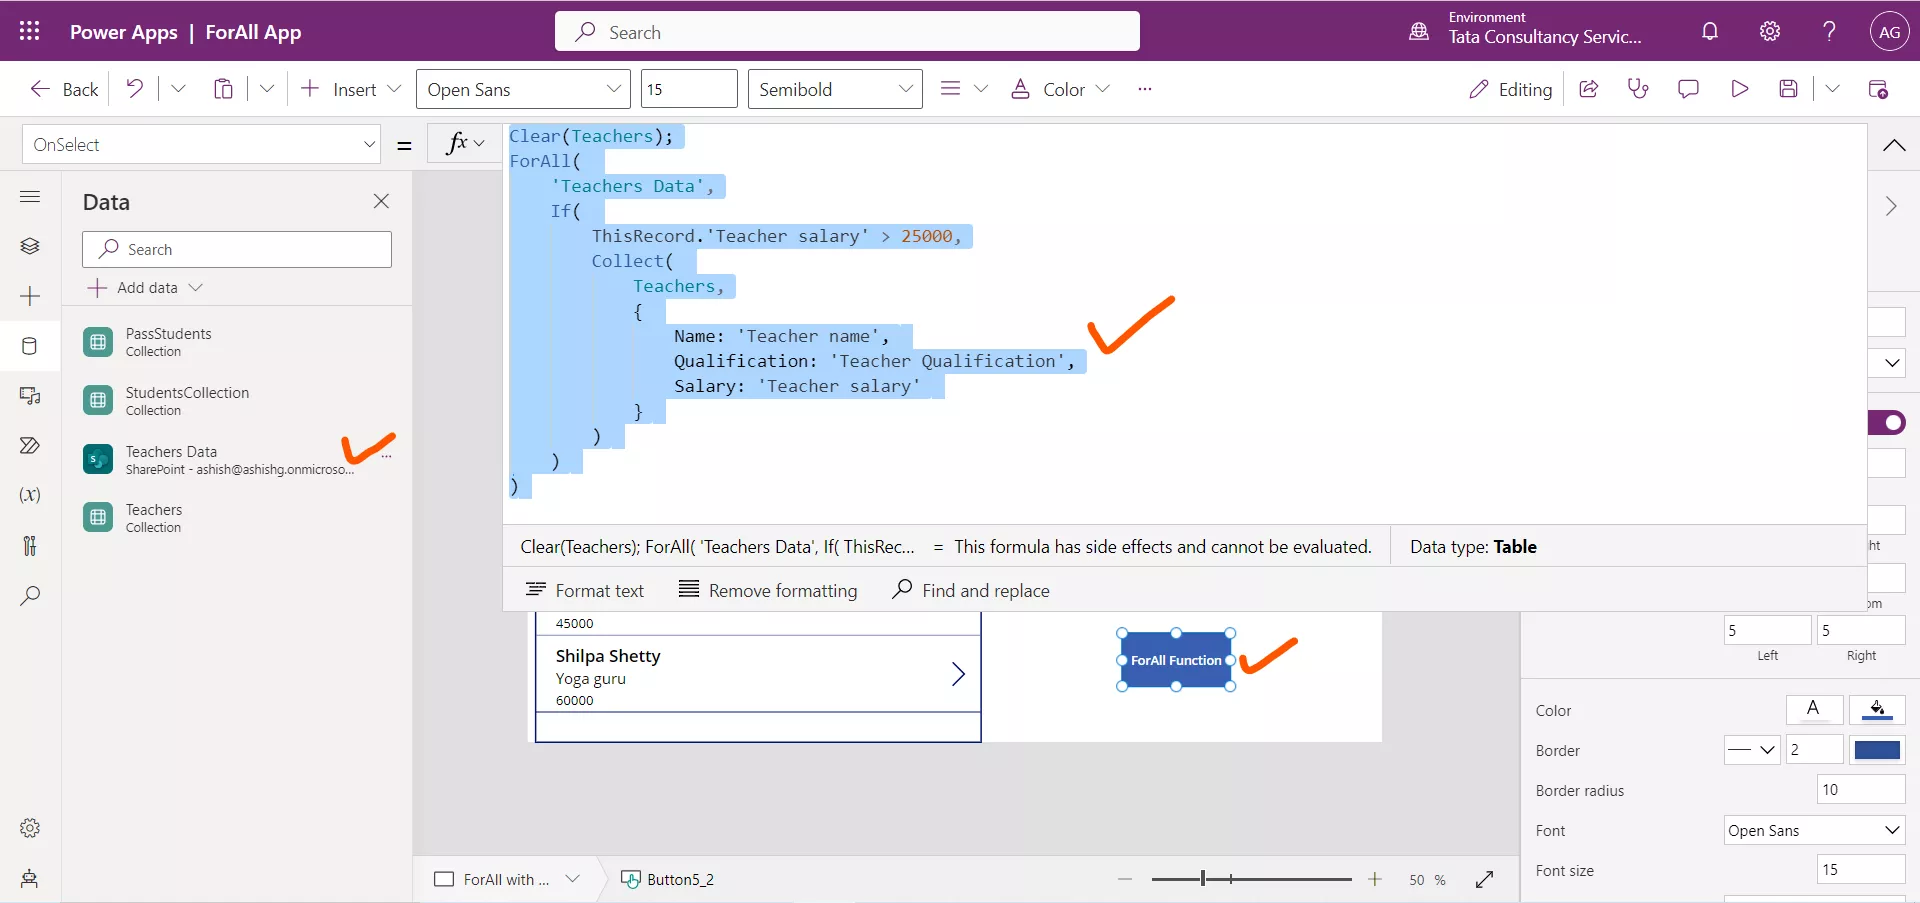Open the Media panel from sidebar

click(30, 397)
